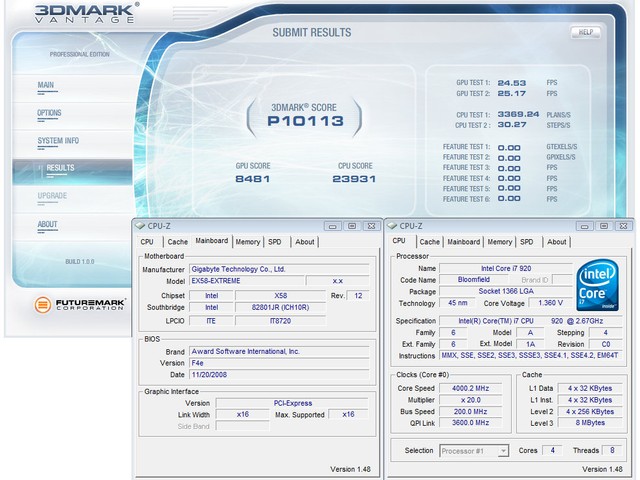Open About tab in left CPU-Z window
This screenshot has width=640, height=480.
305,242
